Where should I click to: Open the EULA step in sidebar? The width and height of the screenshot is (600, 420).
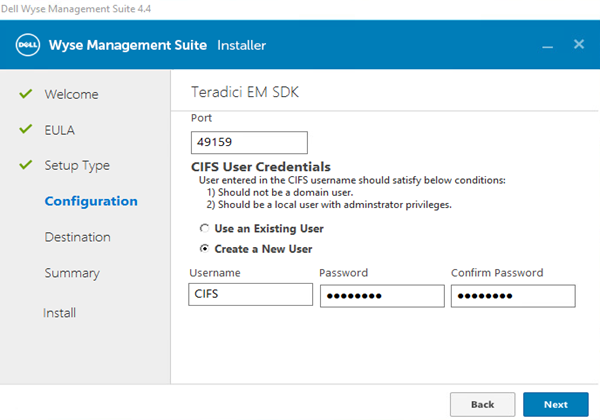tap(59, 130)
